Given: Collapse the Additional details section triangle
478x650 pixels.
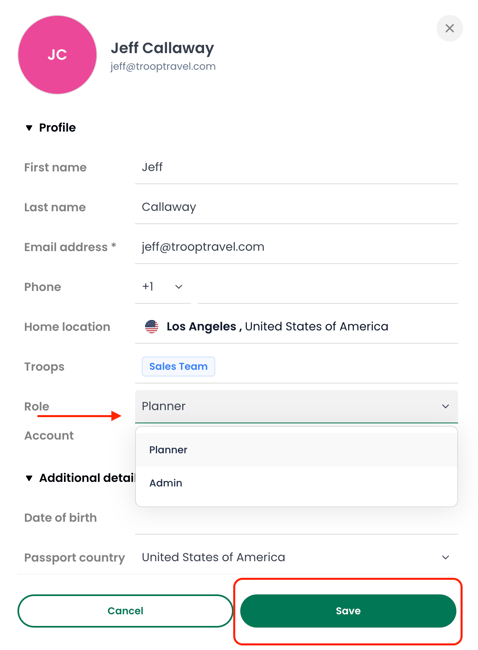Looking at the screenshot, I should tap(29, 478).
